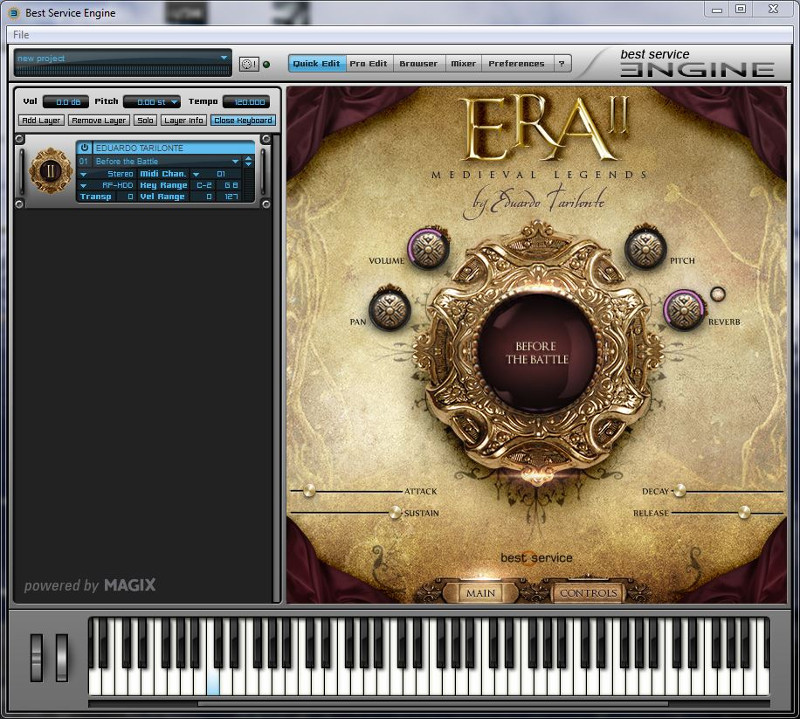Click the Transp value field showing 0
This screenshot has height=719, width=800.
pyautogui.click(x=125, y=196)
